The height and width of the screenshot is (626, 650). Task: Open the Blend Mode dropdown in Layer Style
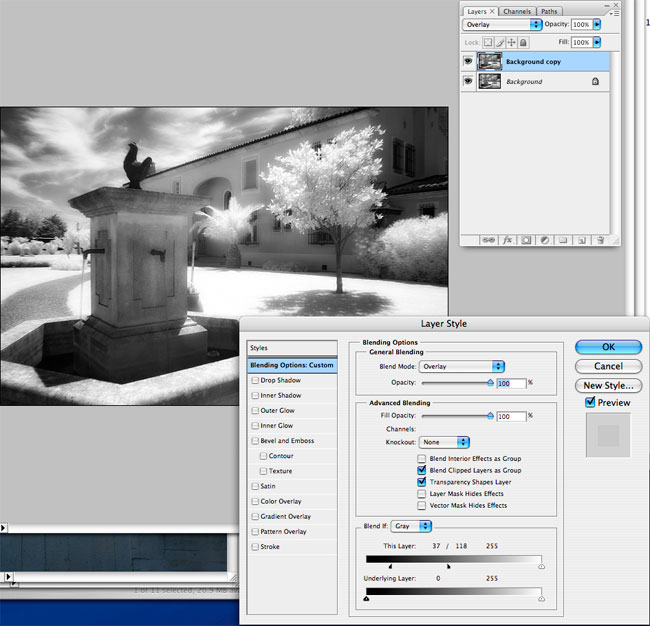pos(462,367)
